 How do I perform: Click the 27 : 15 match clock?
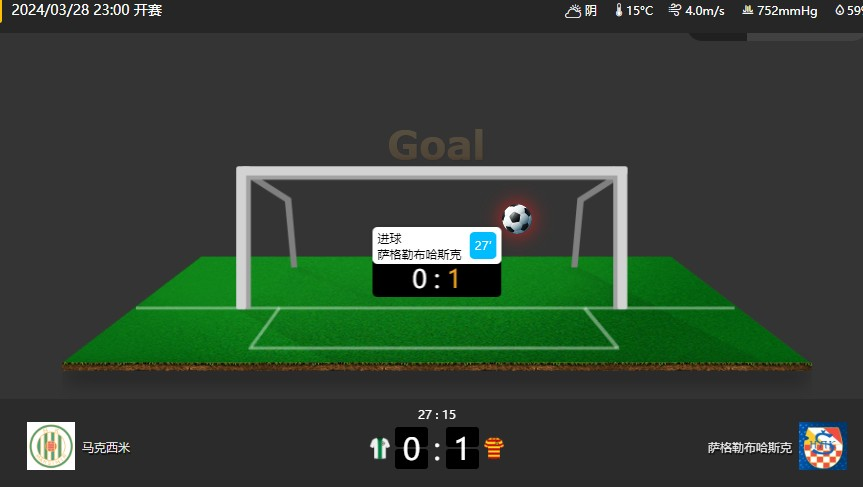coord(436,414)
